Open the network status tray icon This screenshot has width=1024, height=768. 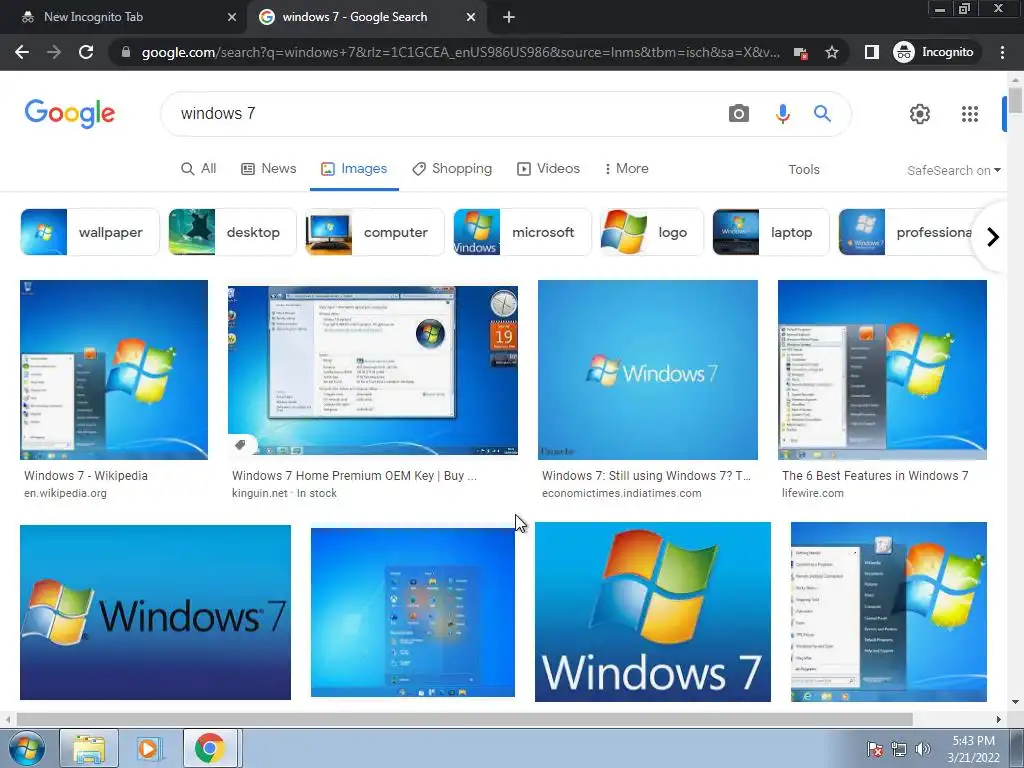(899, 749)
